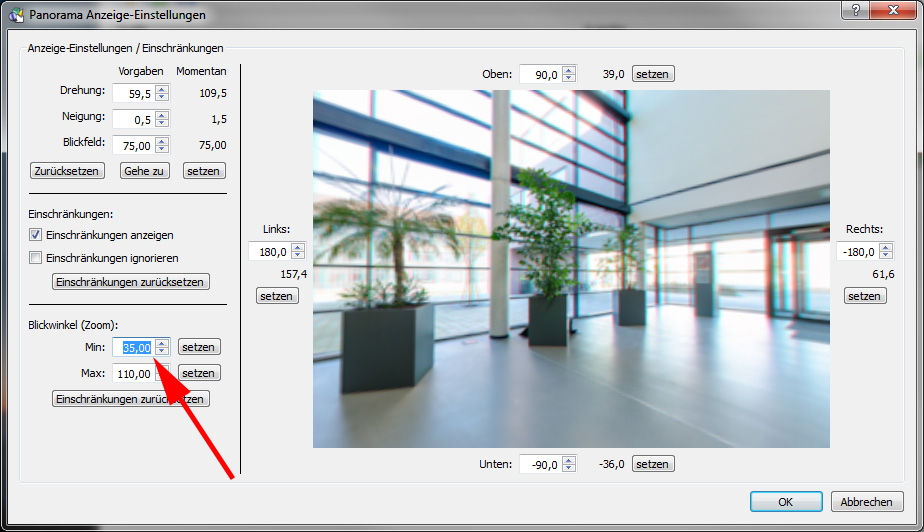924x532 pixels.
Task: Decrease the Oben value with down arrow
Action: (x=569, y=78)
